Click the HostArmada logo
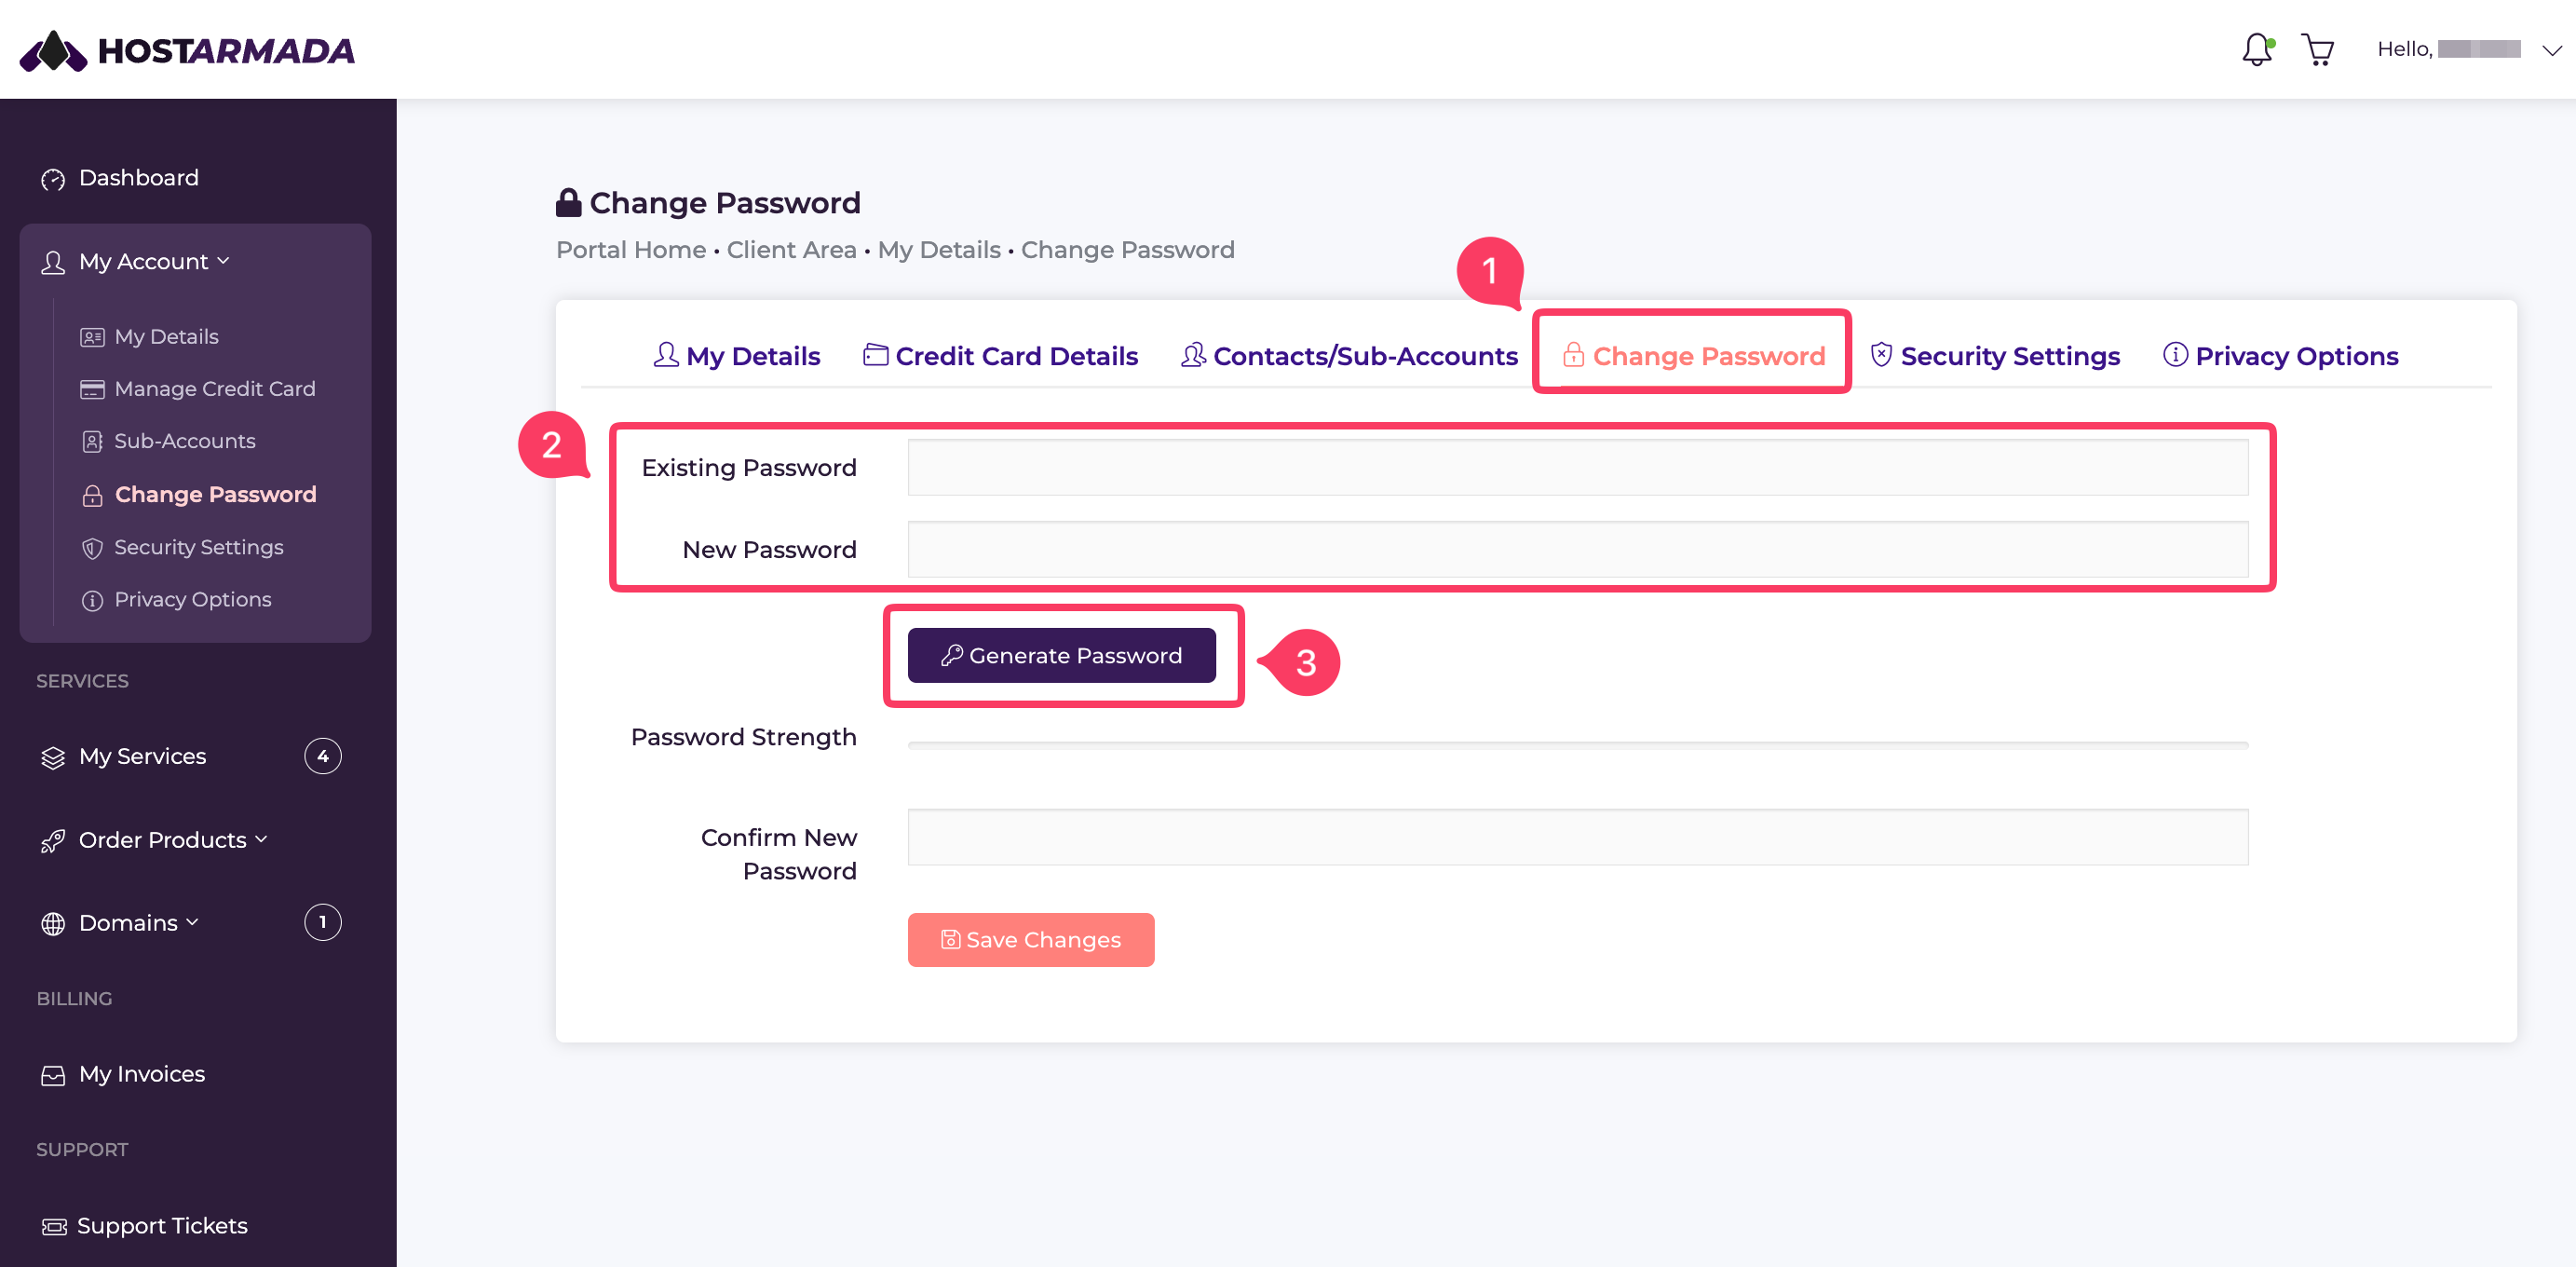Image resolution: width=2576 pixels, height=1267 pixels. click(188, 50)
